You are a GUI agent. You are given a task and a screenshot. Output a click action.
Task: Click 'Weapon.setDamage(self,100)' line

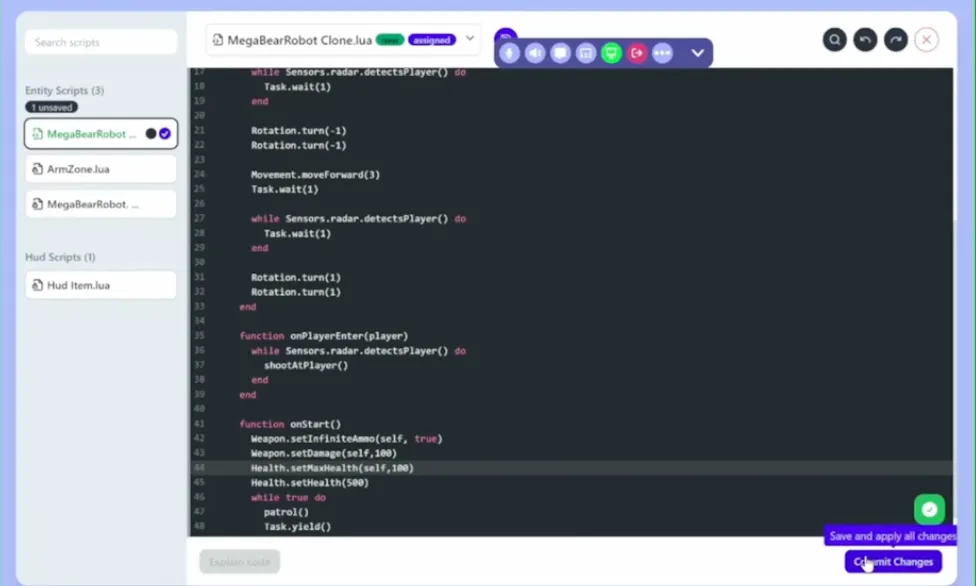point(324,453)
